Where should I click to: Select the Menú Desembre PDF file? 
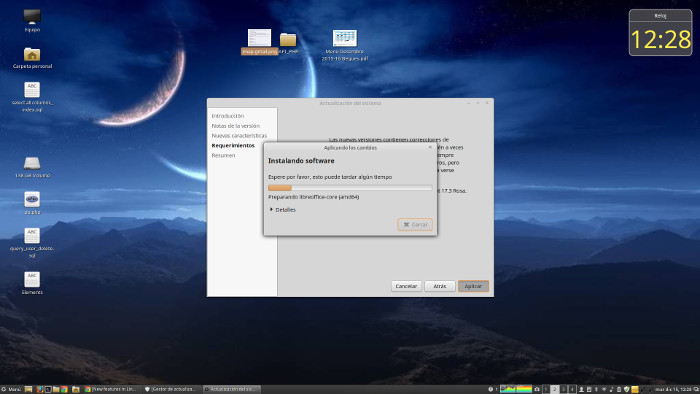[x=345, y=45]
